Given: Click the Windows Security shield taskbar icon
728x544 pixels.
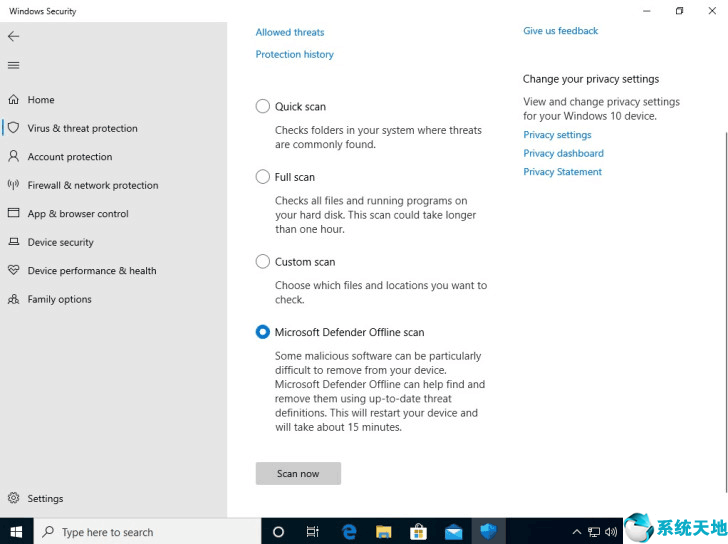Looking at the screenshot, I should (x=488, y=531).
